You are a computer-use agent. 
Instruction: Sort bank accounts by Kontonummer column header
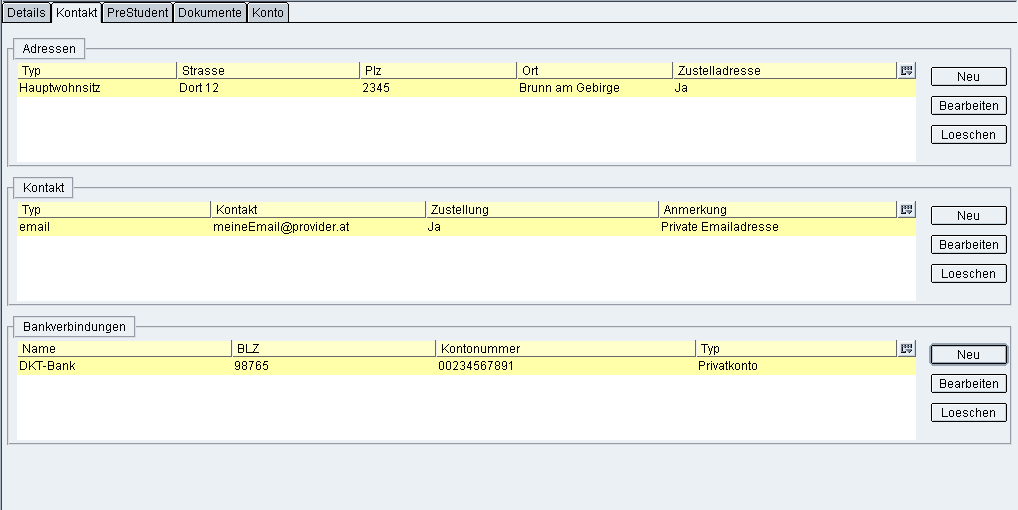pyautogui.click(x=564, y=349)
